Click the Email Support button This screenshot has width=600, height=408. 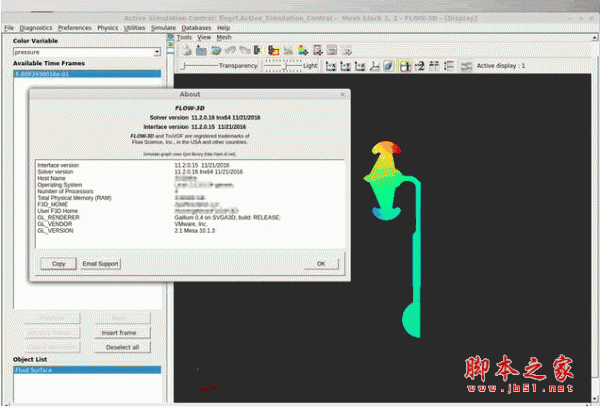point(100,264)
